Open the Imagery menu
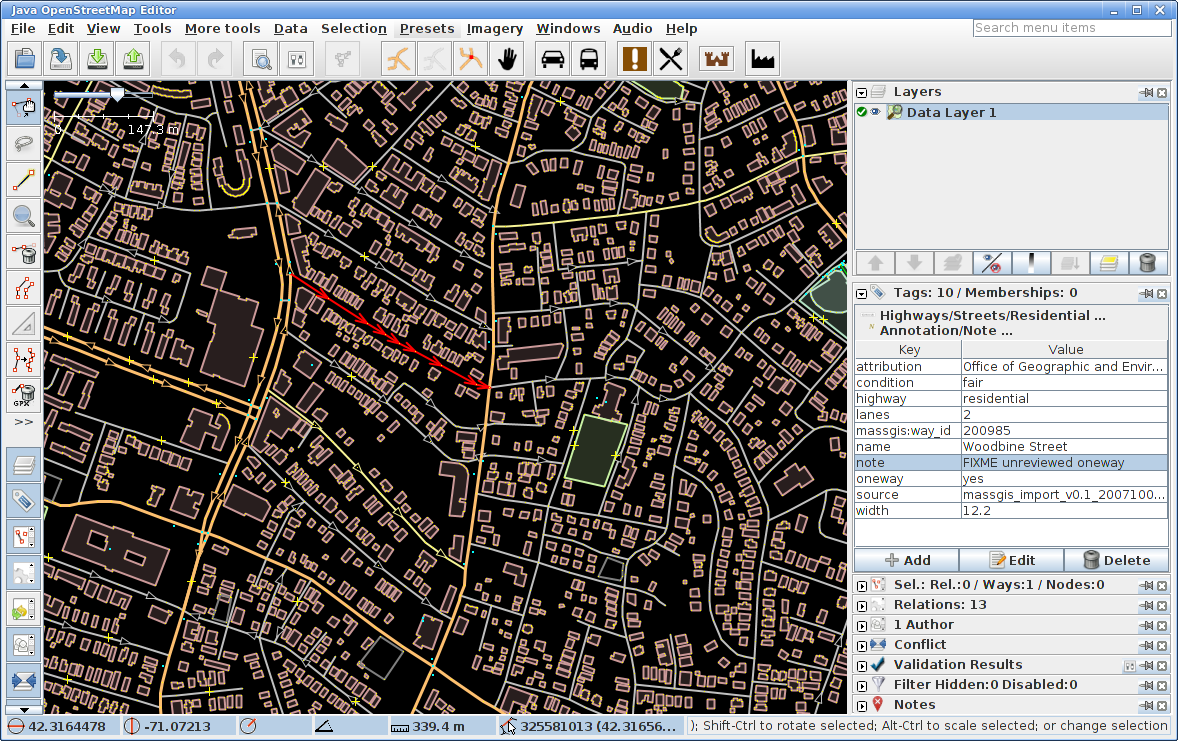 [x=495, y=28]
